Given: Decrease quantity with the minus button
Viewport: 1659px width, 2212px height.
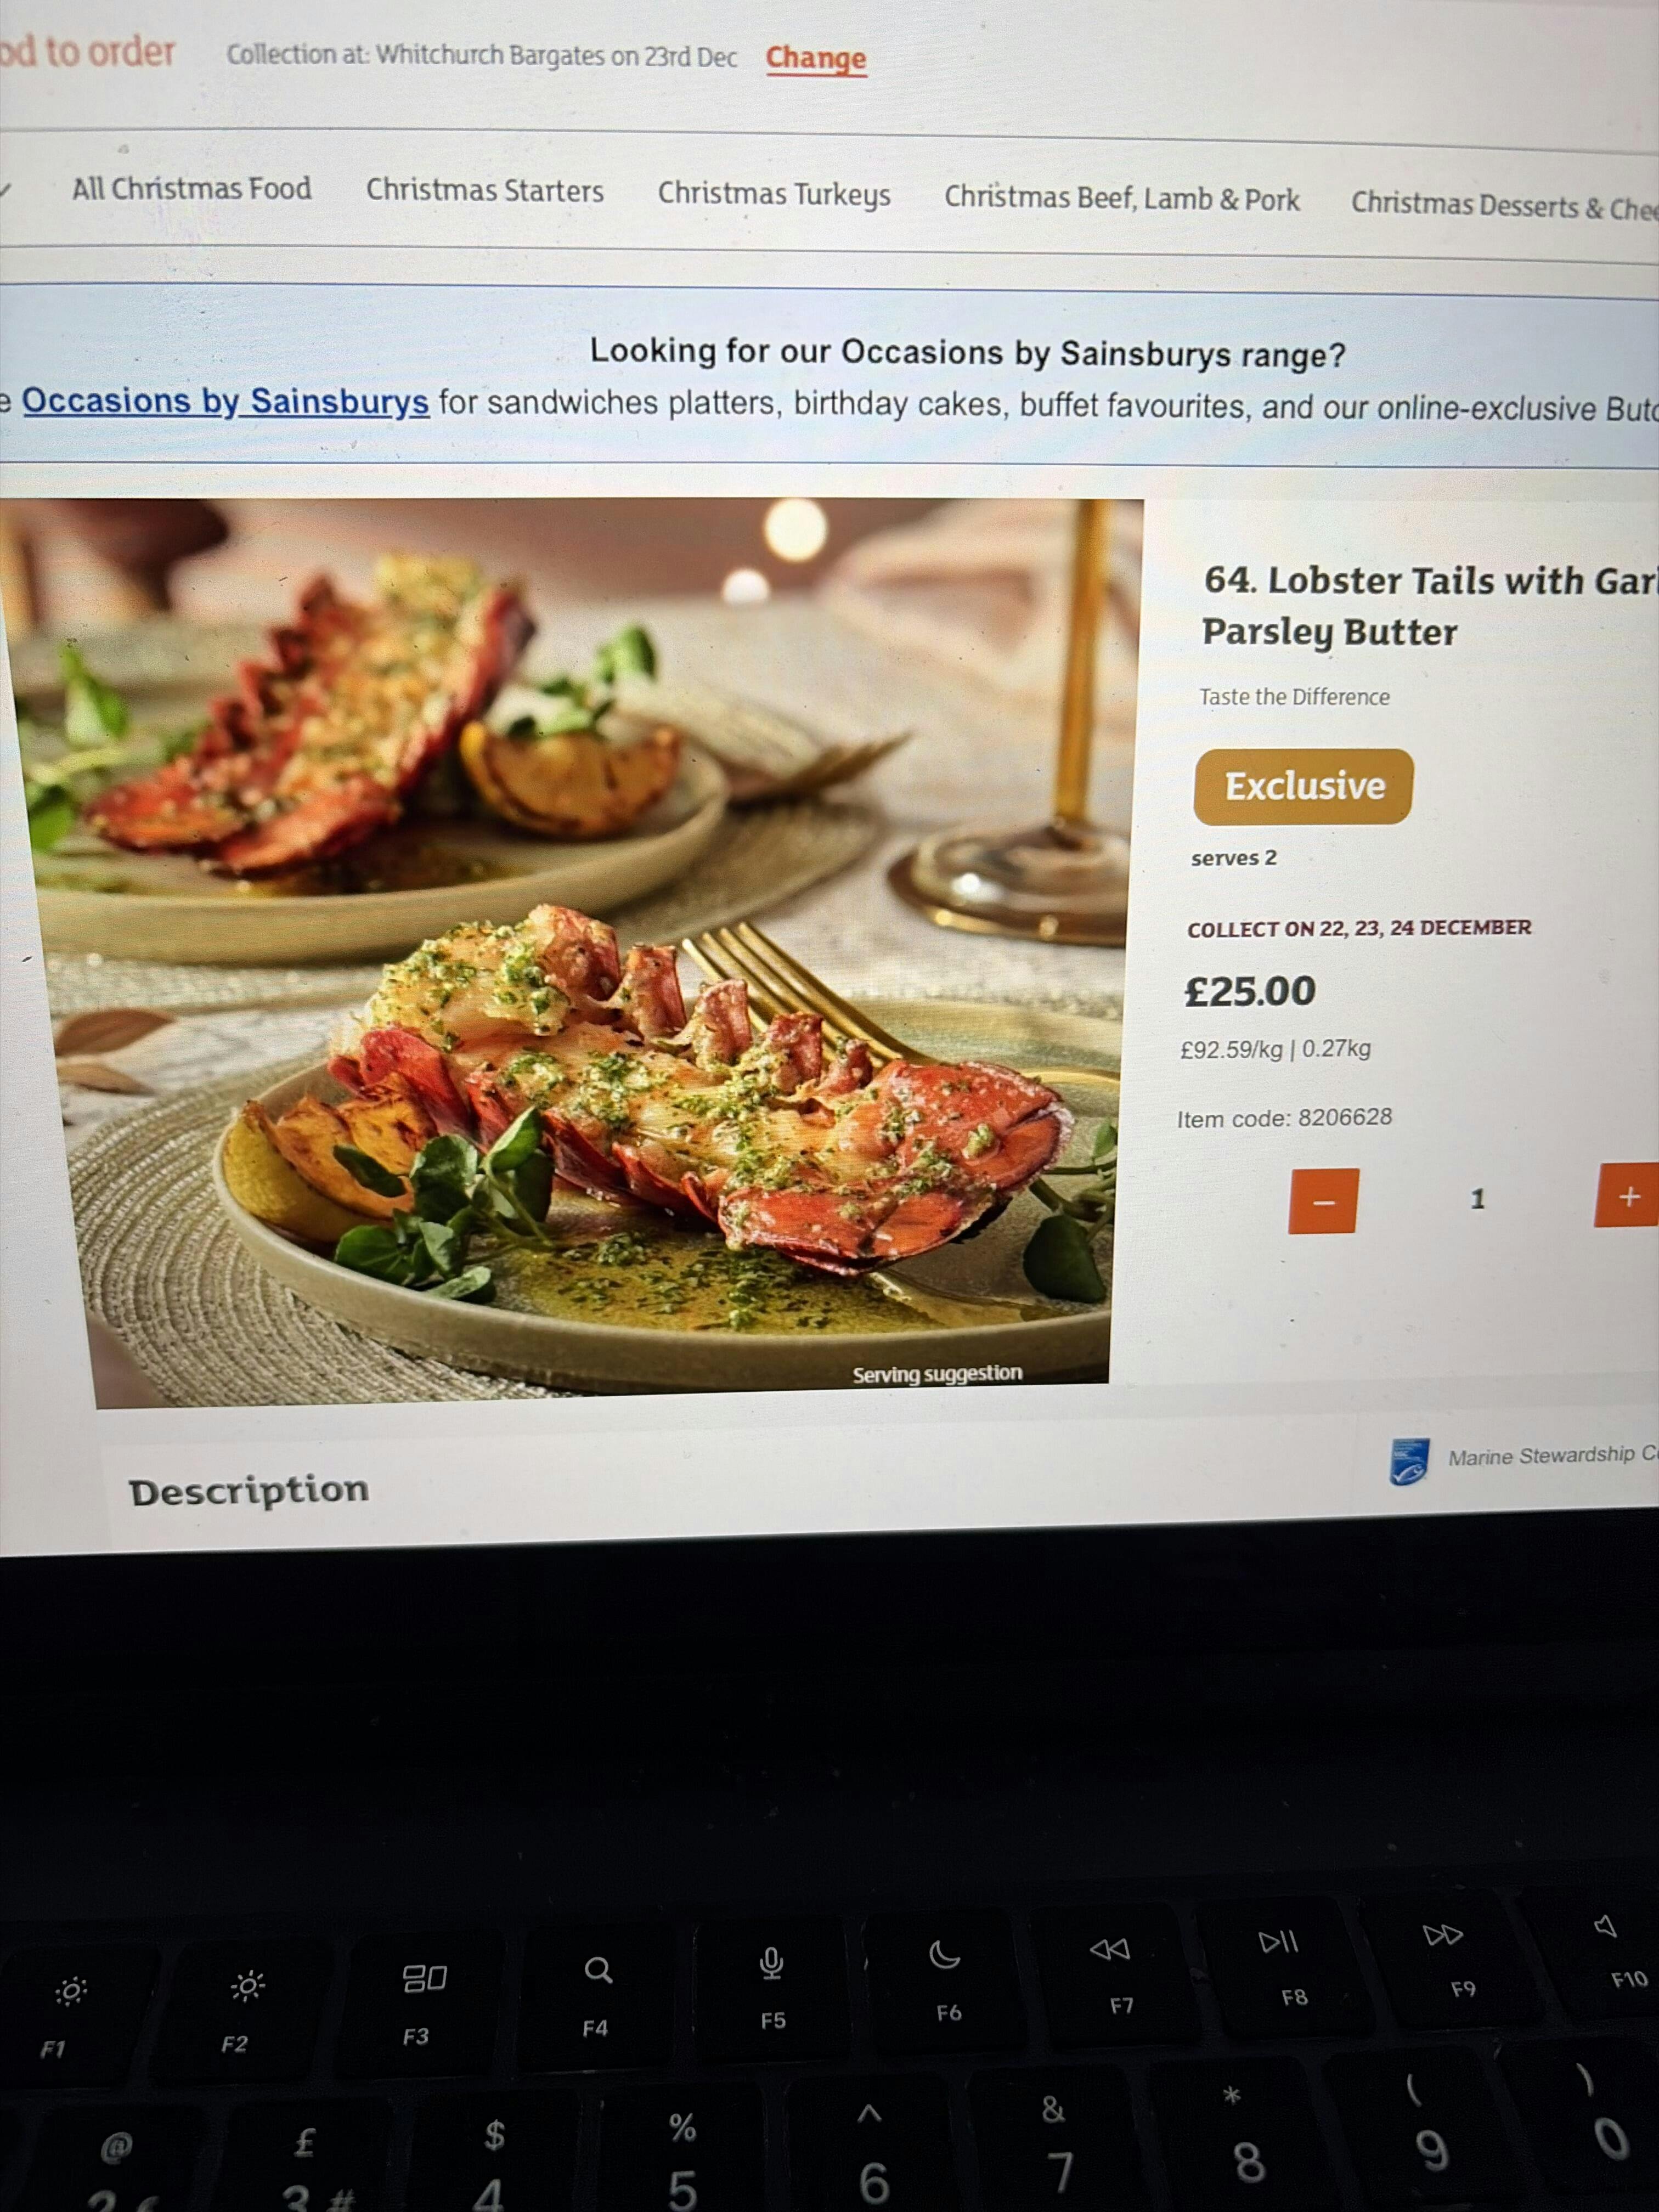Looking at the screenshot, I should tap(1323, 1201).
